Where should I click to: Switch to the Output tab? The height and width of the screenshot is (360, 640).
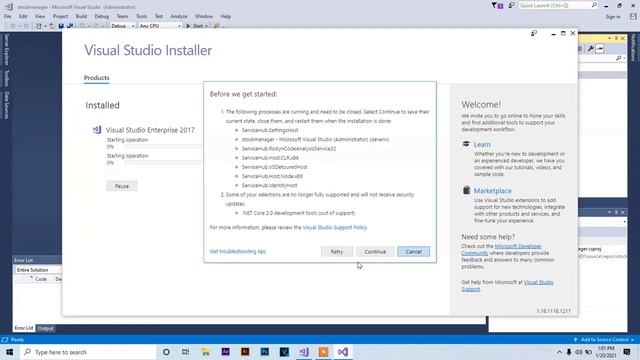(x=45, y=328)
